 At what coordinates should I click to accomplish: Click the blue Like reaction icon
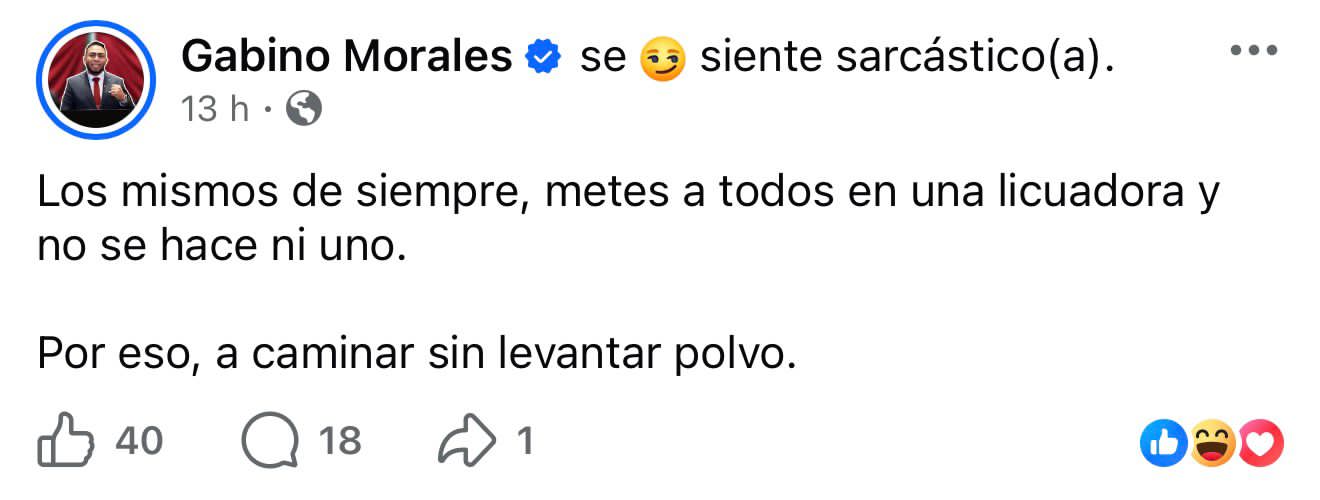click(1165, 442)
